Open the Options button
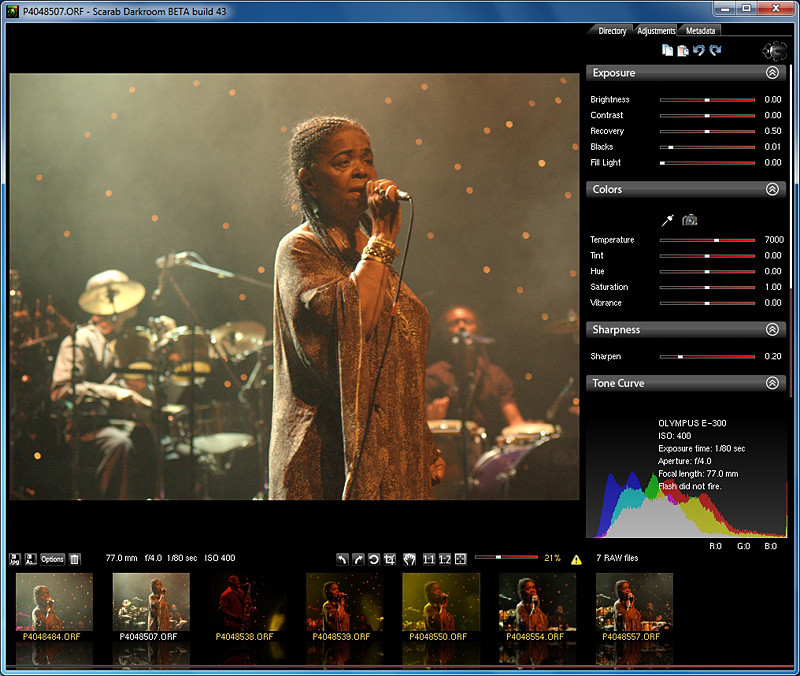The height and width of the screenshot is (676, 800). [52, 559]
